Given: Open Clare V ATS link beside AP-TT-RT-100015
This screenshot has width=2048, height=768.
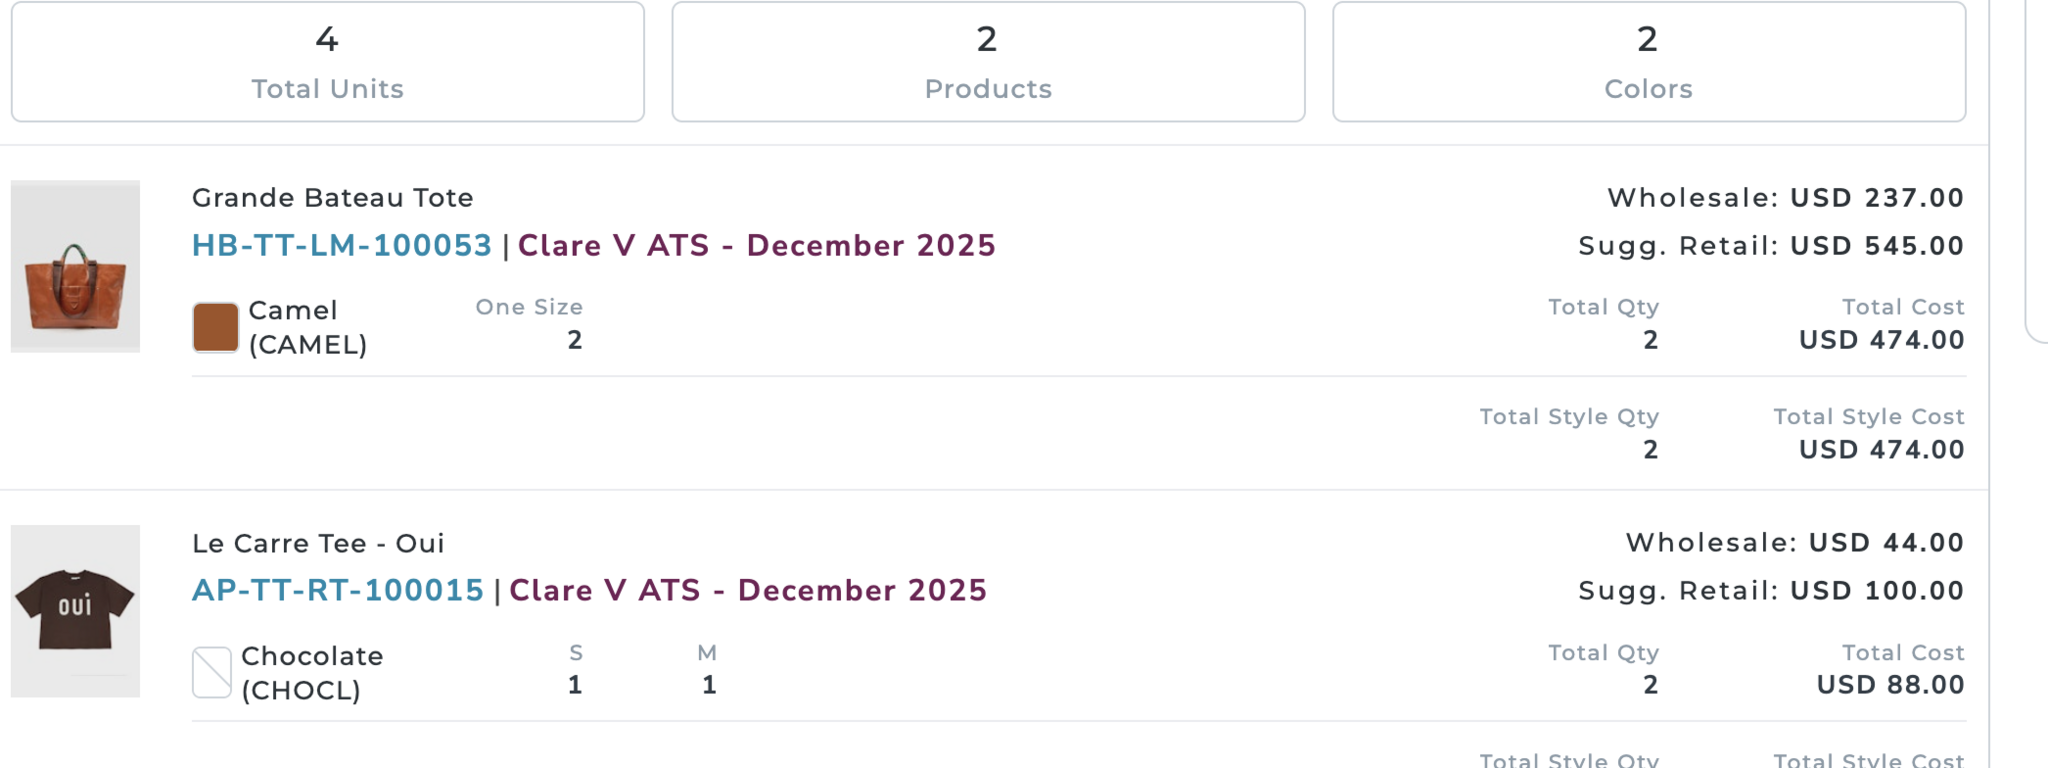Looking at the screenshot, I should click(x=748, y=591).
